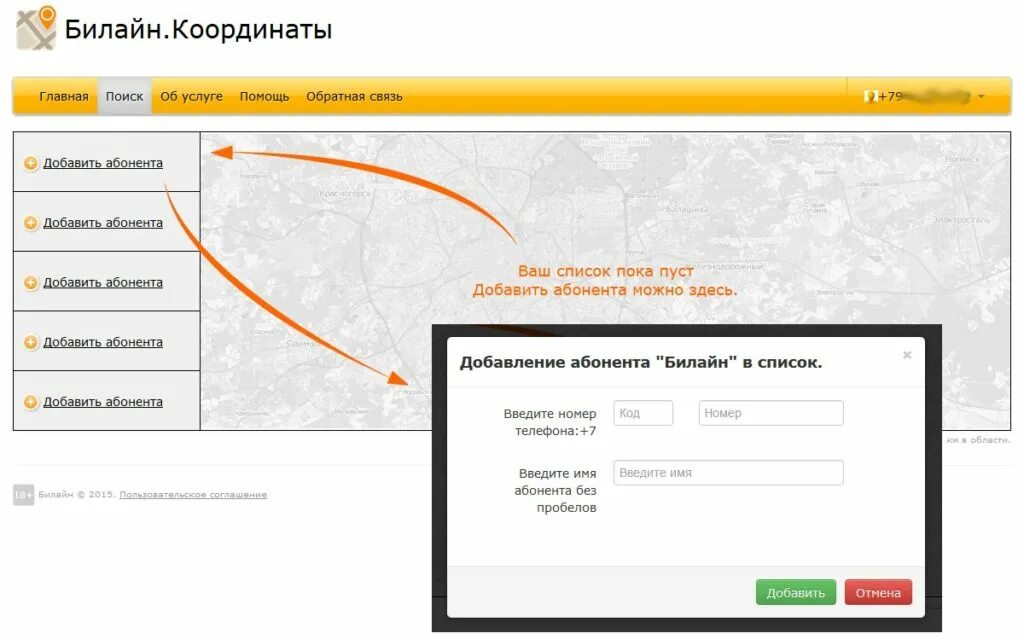This screenshot has height=639, width=1024.
Task: Open the Помощь page
Action: (x=263, y=97)
